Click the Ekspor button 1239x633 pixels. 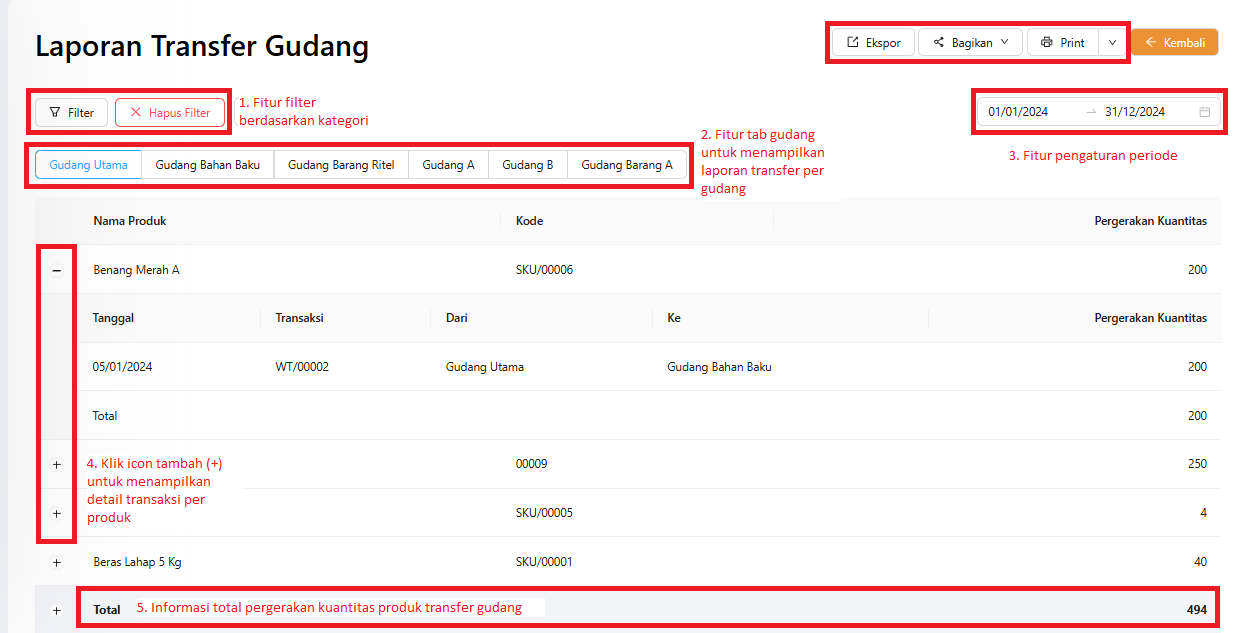pyautogui.click(x=873, y=43)
